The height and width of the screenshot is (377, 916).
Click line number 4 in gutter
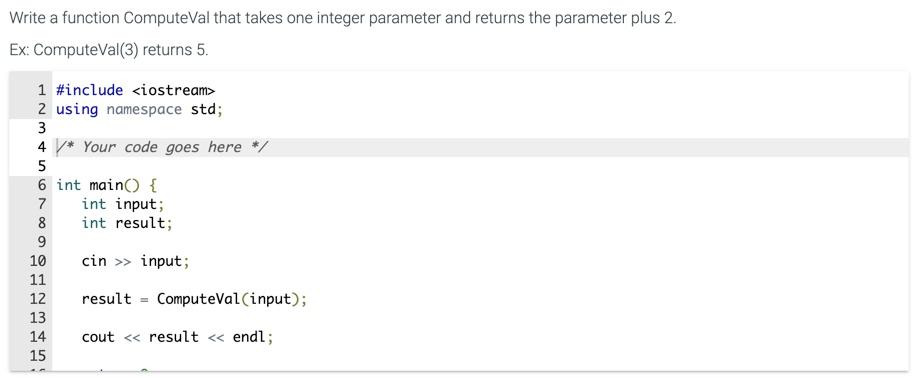point(41,147)
